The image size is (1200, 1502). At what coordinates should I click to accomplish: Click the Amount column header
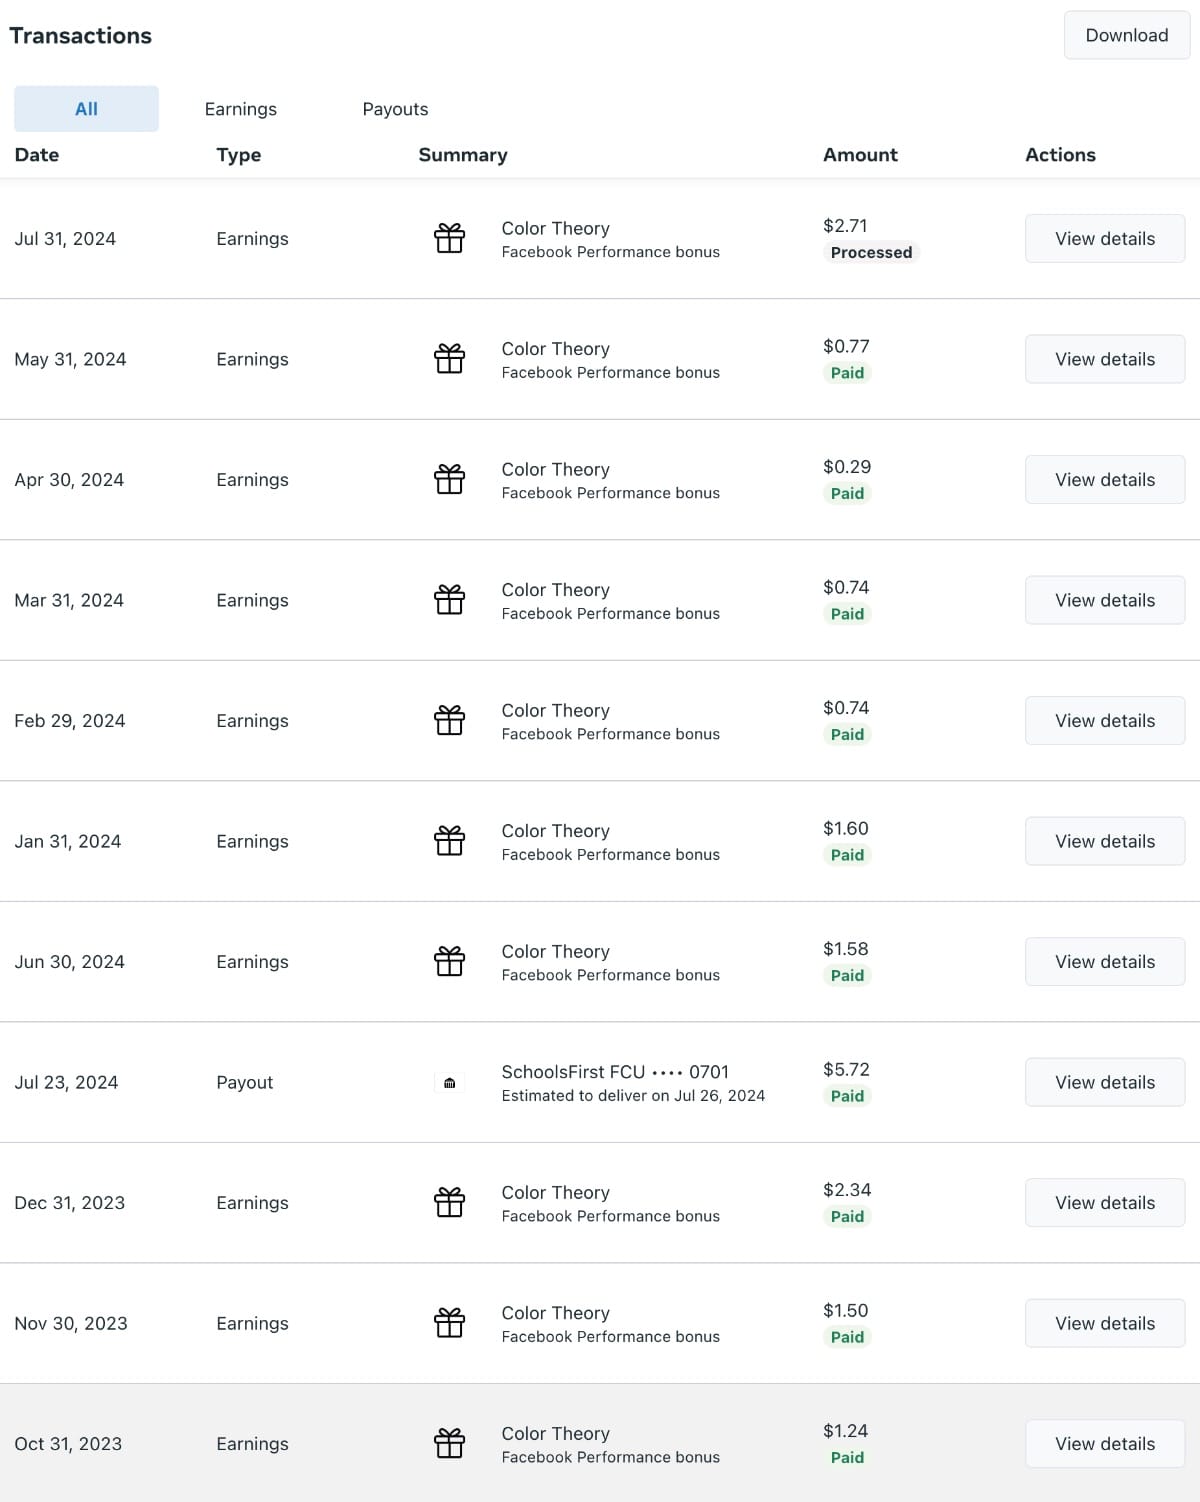click(860, 155)
